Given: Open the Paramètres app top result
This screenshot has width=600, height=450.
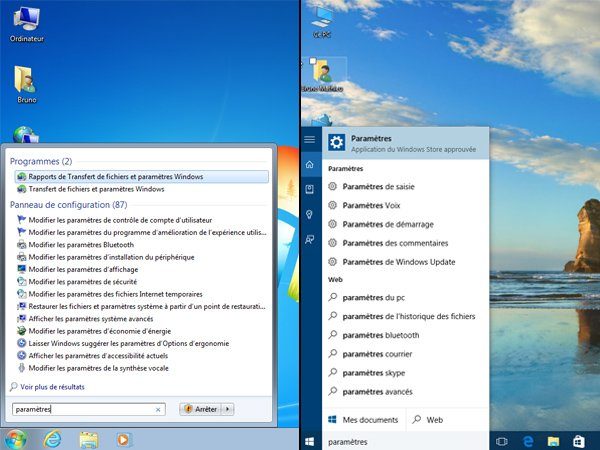Looking at the screenshot, I should click(406, 143).
